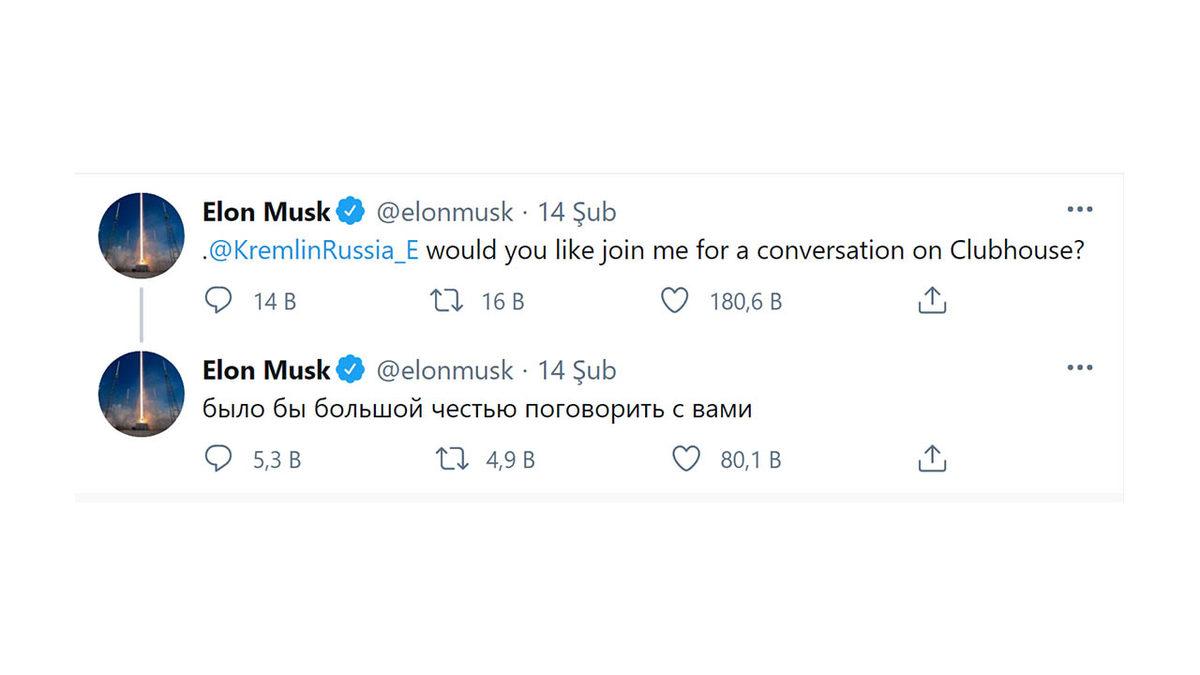The height and width of the screenshot is (675, 1200).
Task: Like the Russian reply via heart icon
Action: click(x=686, y=458)
